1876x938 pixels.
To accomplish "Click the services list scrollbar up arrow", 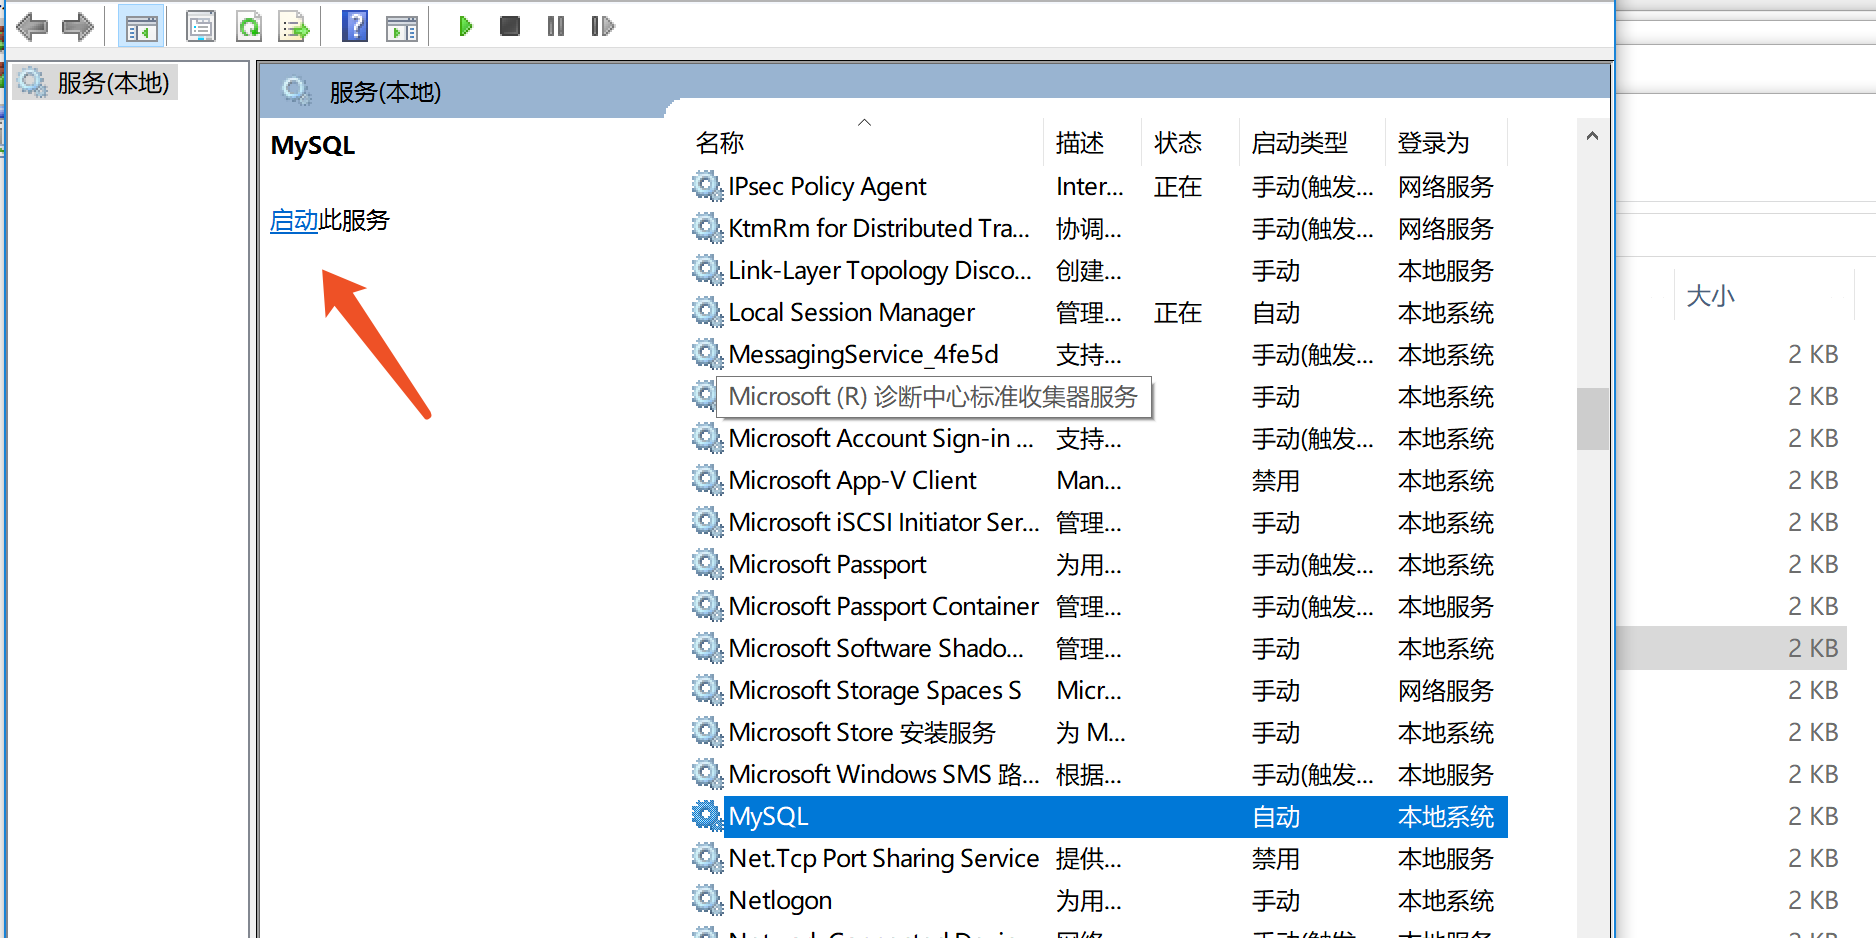I will 1592,136.
